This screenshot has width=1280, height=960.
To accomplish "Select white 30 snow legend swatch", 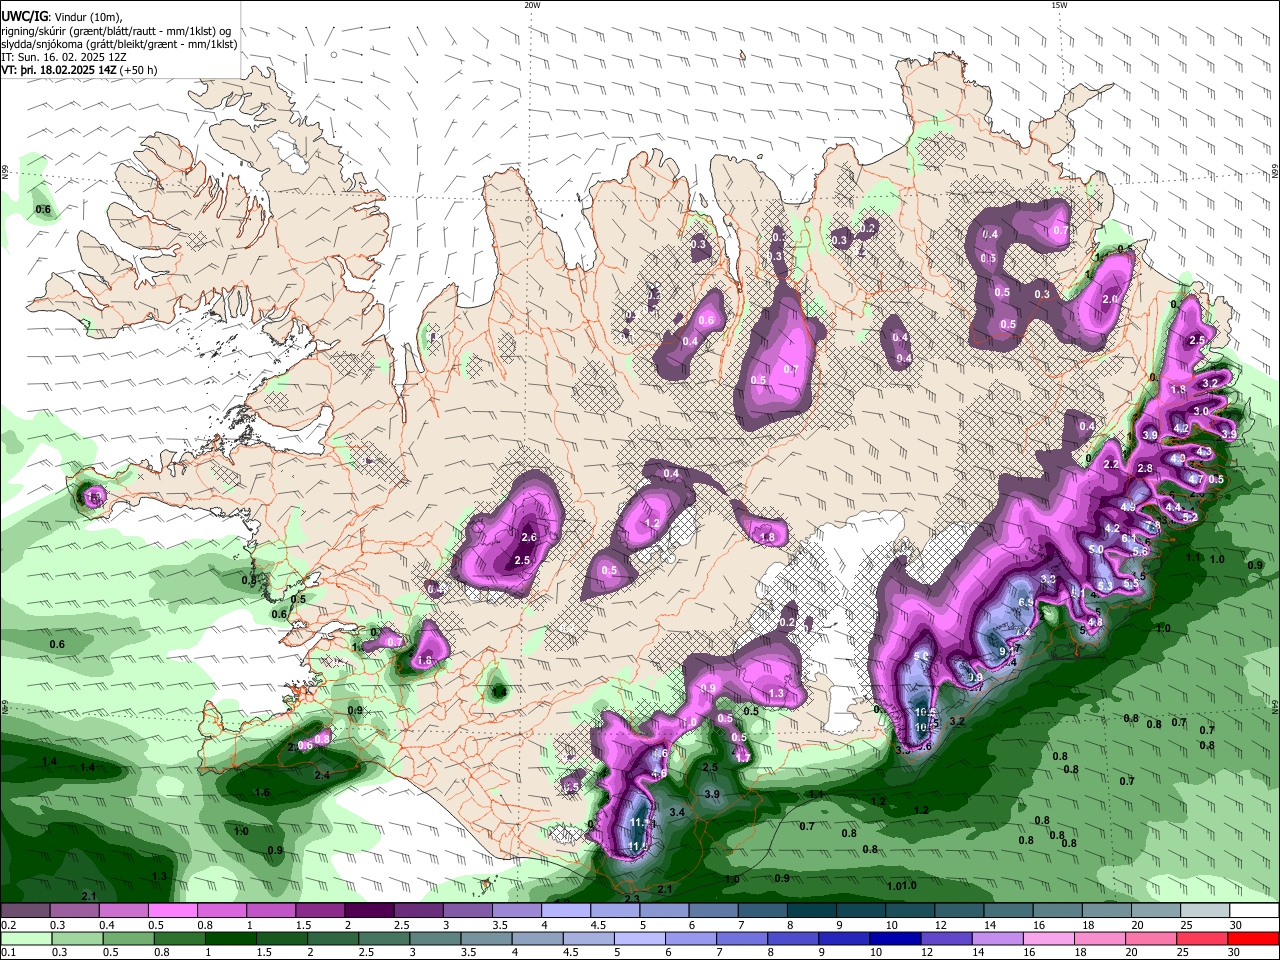I will pyautogui.click(x=1254, y=911).
